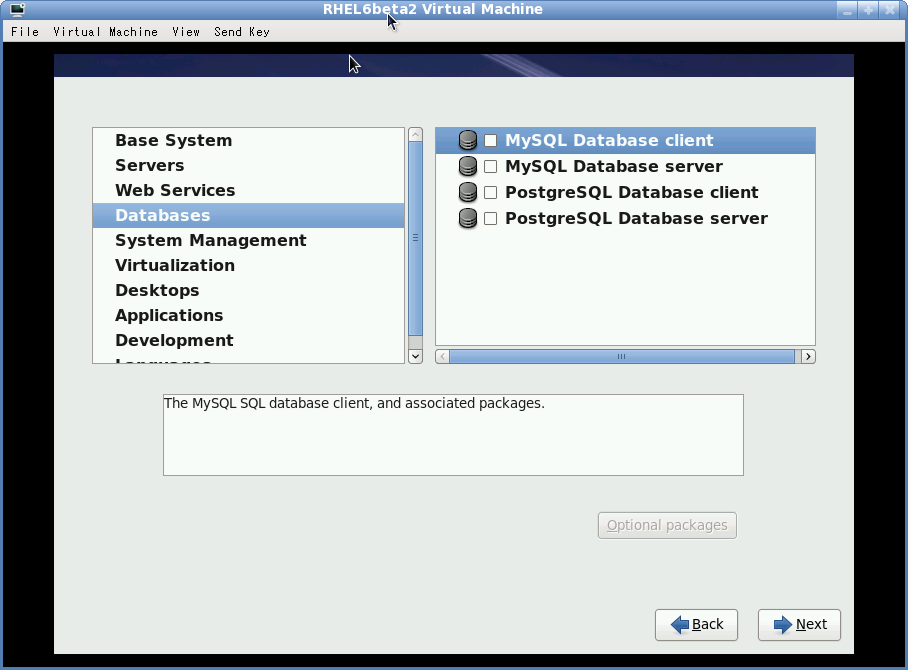Click the vertical scrollbar thumb of category list
Screen dimensions: 908x670
(415, 239)
